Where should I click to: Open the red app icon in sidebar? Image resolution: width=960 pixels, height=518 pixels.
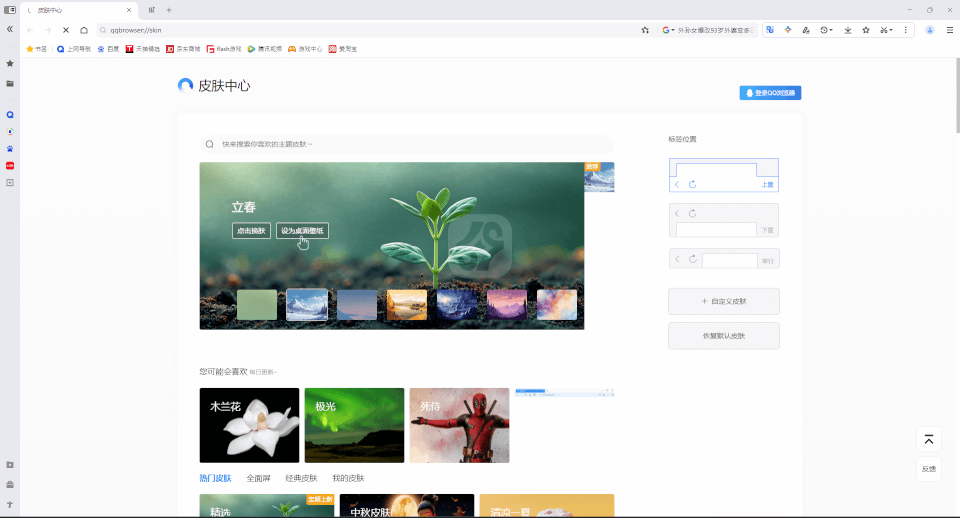(x=10, y=165)
